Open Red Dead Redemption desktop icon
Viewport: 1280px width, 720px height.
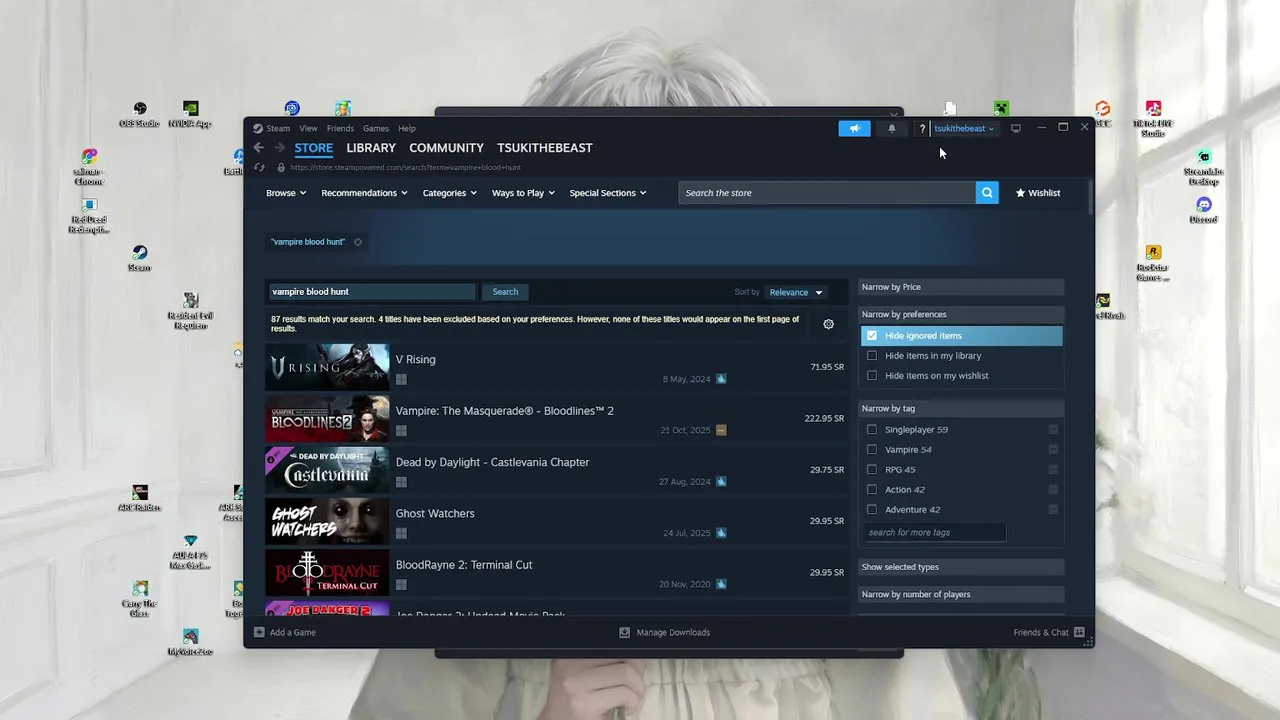89,215
